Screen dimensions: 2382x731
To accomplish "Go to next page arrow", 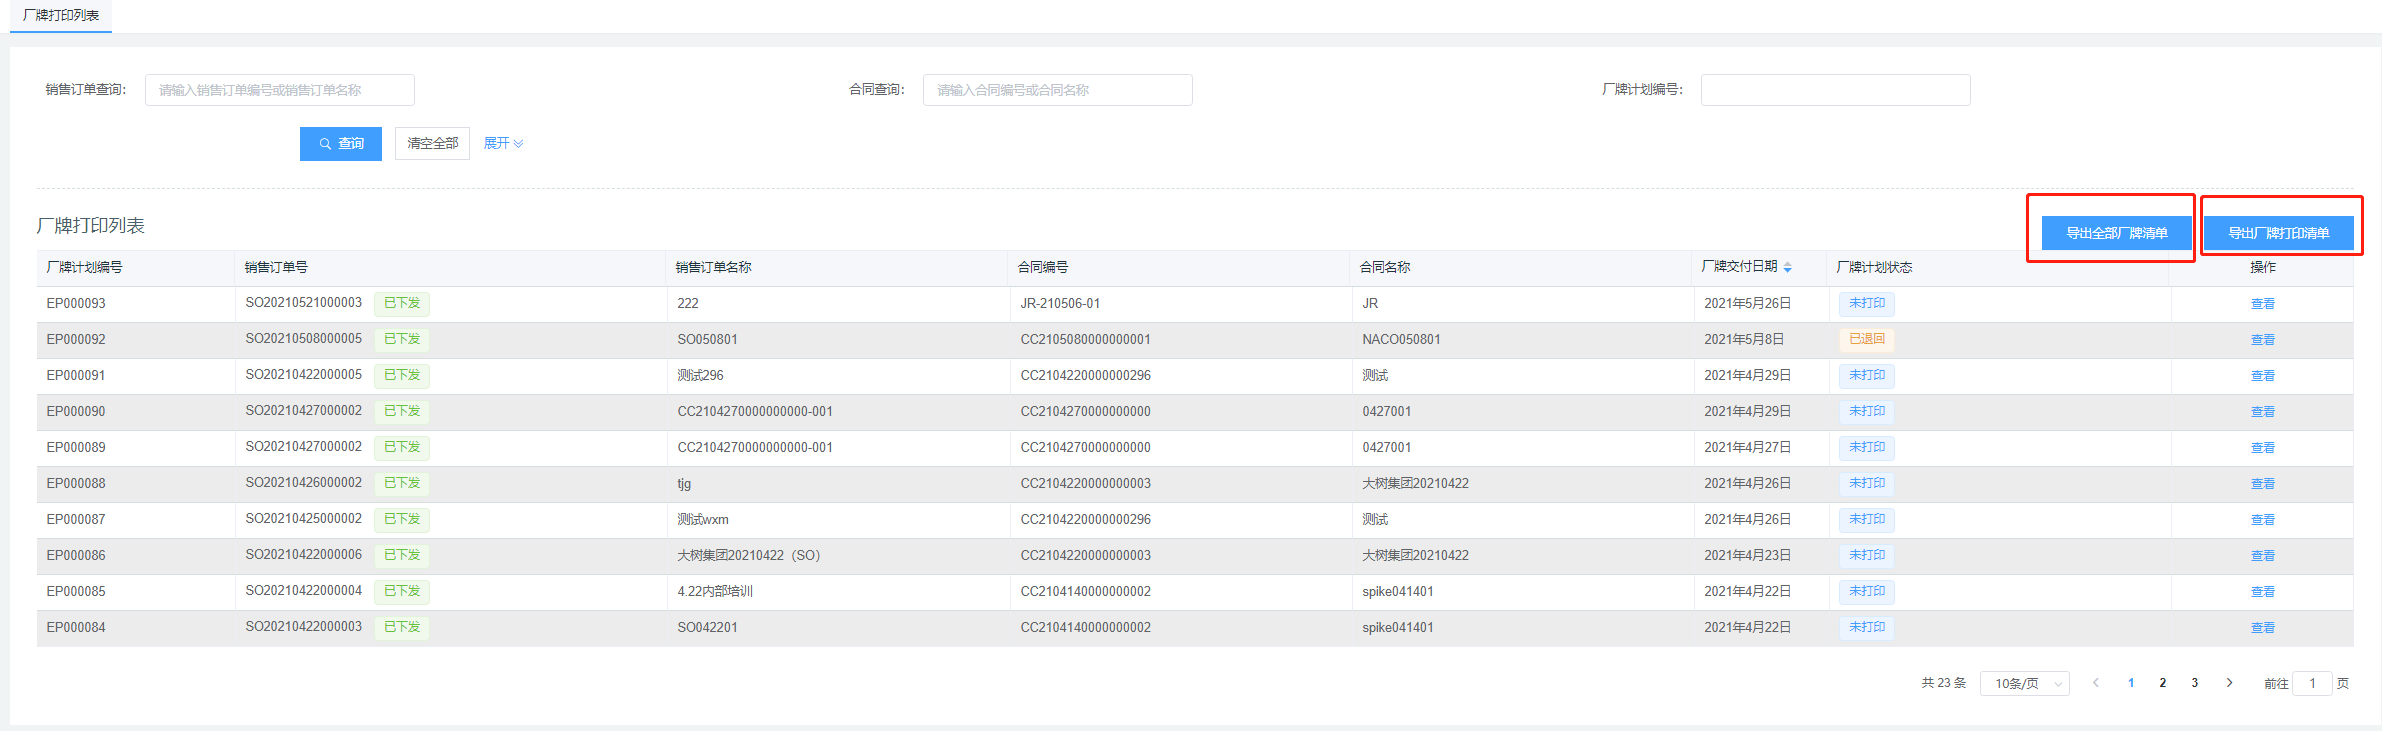I will click(2229, 683).
